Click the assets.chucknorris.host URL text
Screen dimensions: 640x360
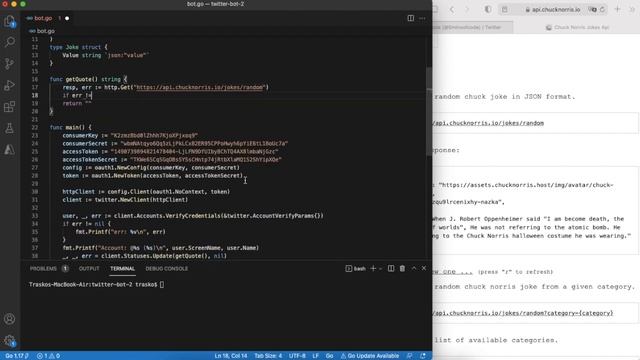pyautogui.click(x=526, y=185)
